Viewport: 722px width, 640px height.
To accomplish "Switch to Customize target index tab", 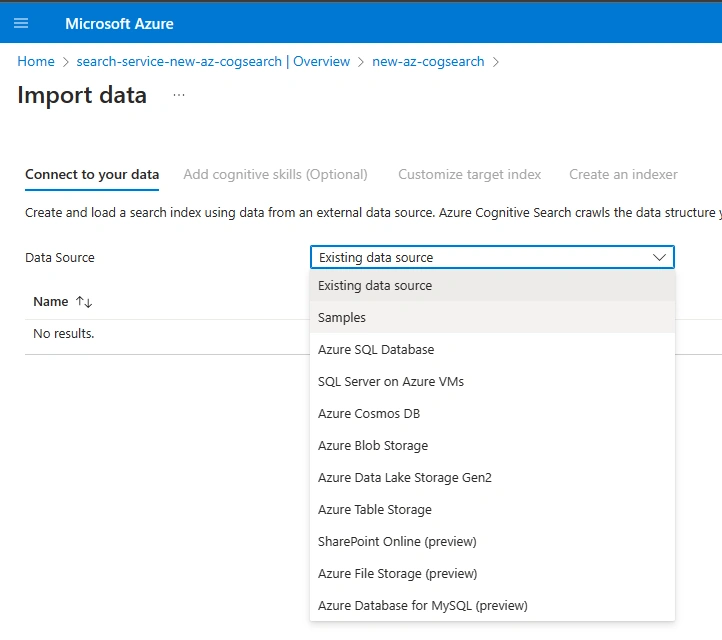I will click(469, 175).
